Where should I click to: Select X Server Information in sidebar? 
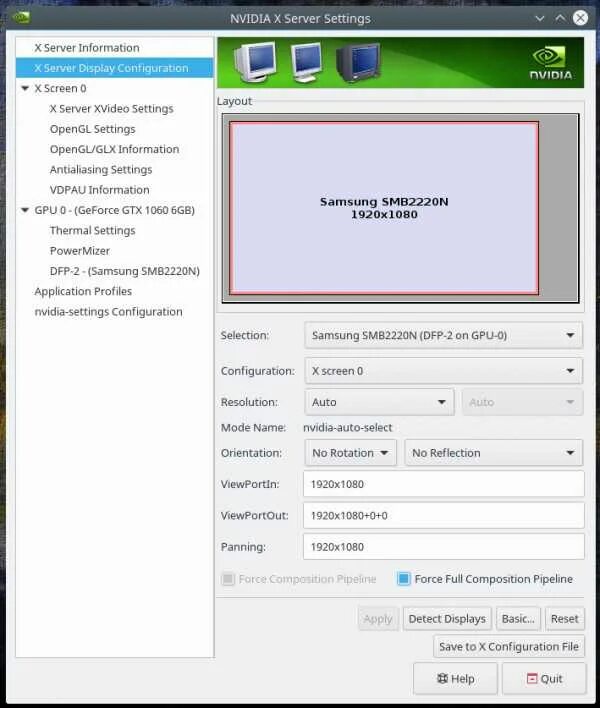(87, 47)
